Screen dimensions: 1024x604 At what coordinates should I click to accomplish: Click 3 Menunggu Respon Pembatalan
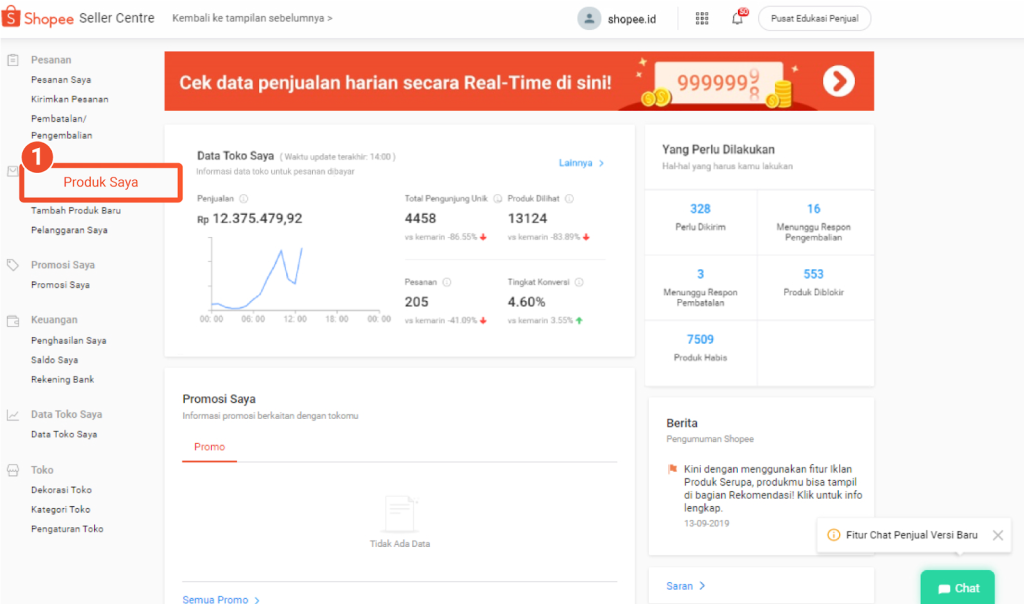coord(700,287)
